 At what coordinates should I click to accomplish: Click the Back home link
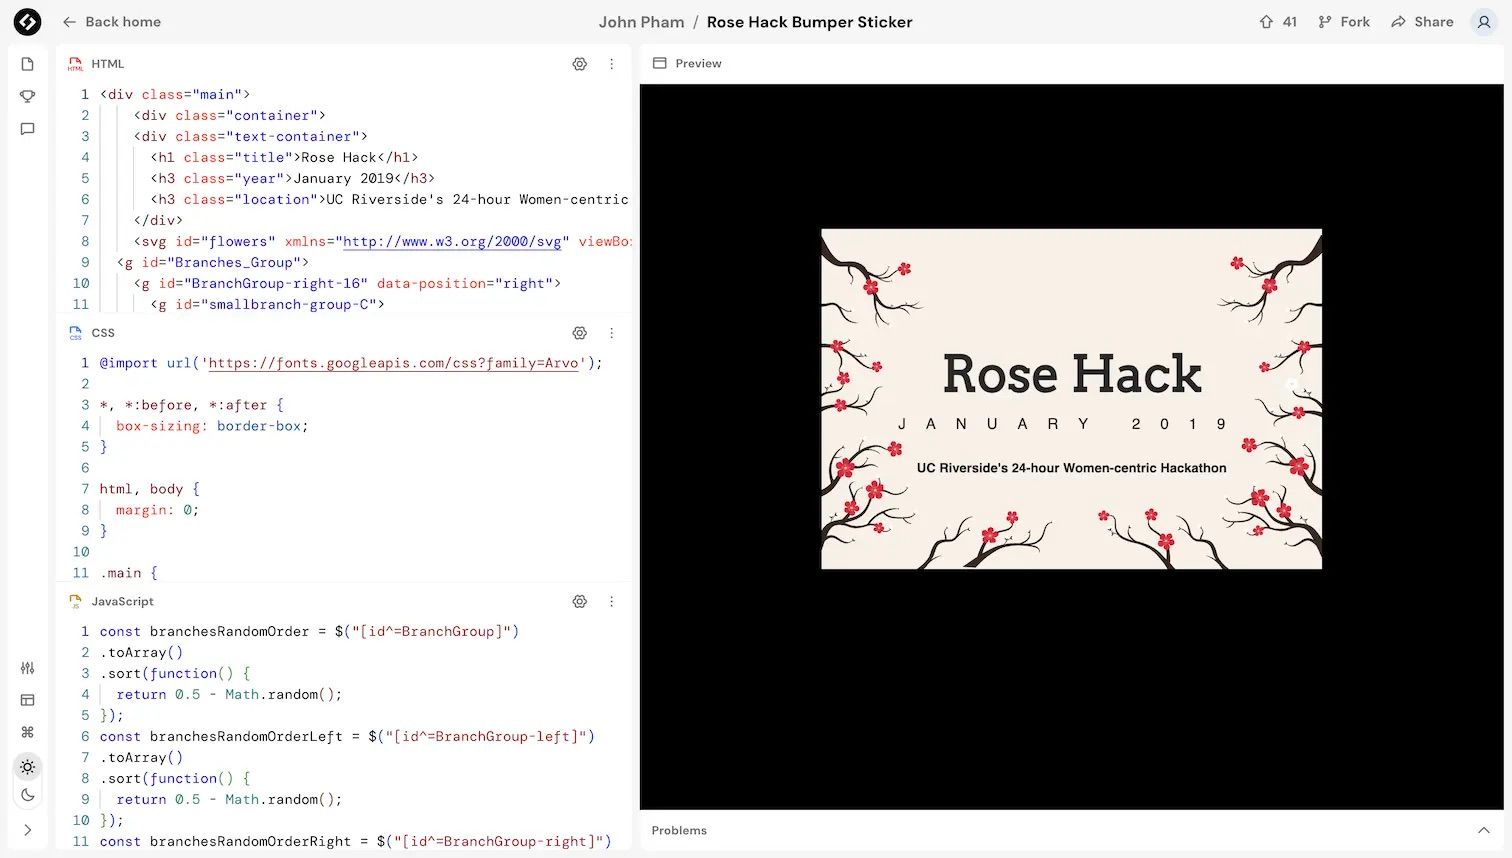coord(111,21)
